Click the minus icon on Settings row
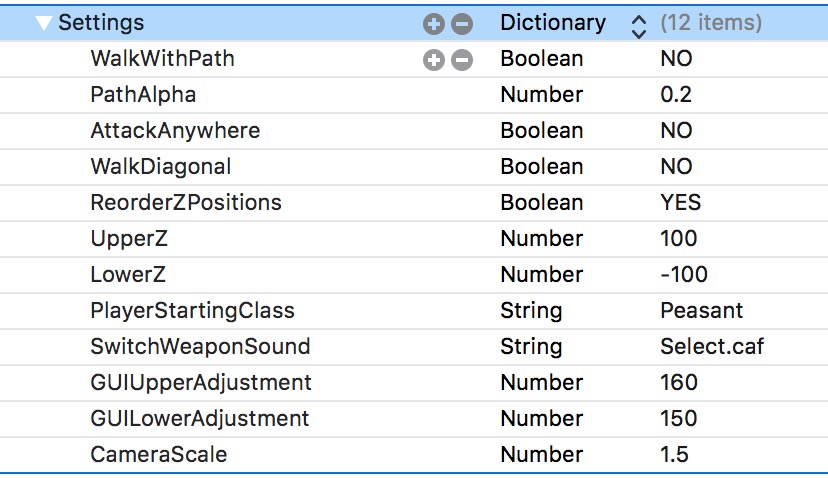This screenshot has height=478, width=828. pyautogui.click(x=461, y=23)
